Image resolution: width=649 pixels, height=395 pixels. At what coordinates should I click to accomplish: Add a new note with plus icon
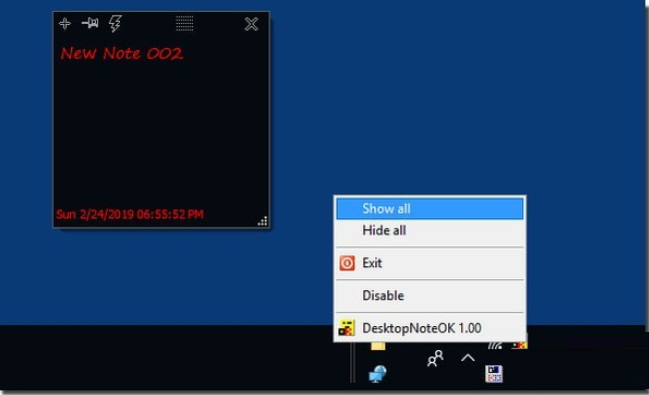[65, 24]
